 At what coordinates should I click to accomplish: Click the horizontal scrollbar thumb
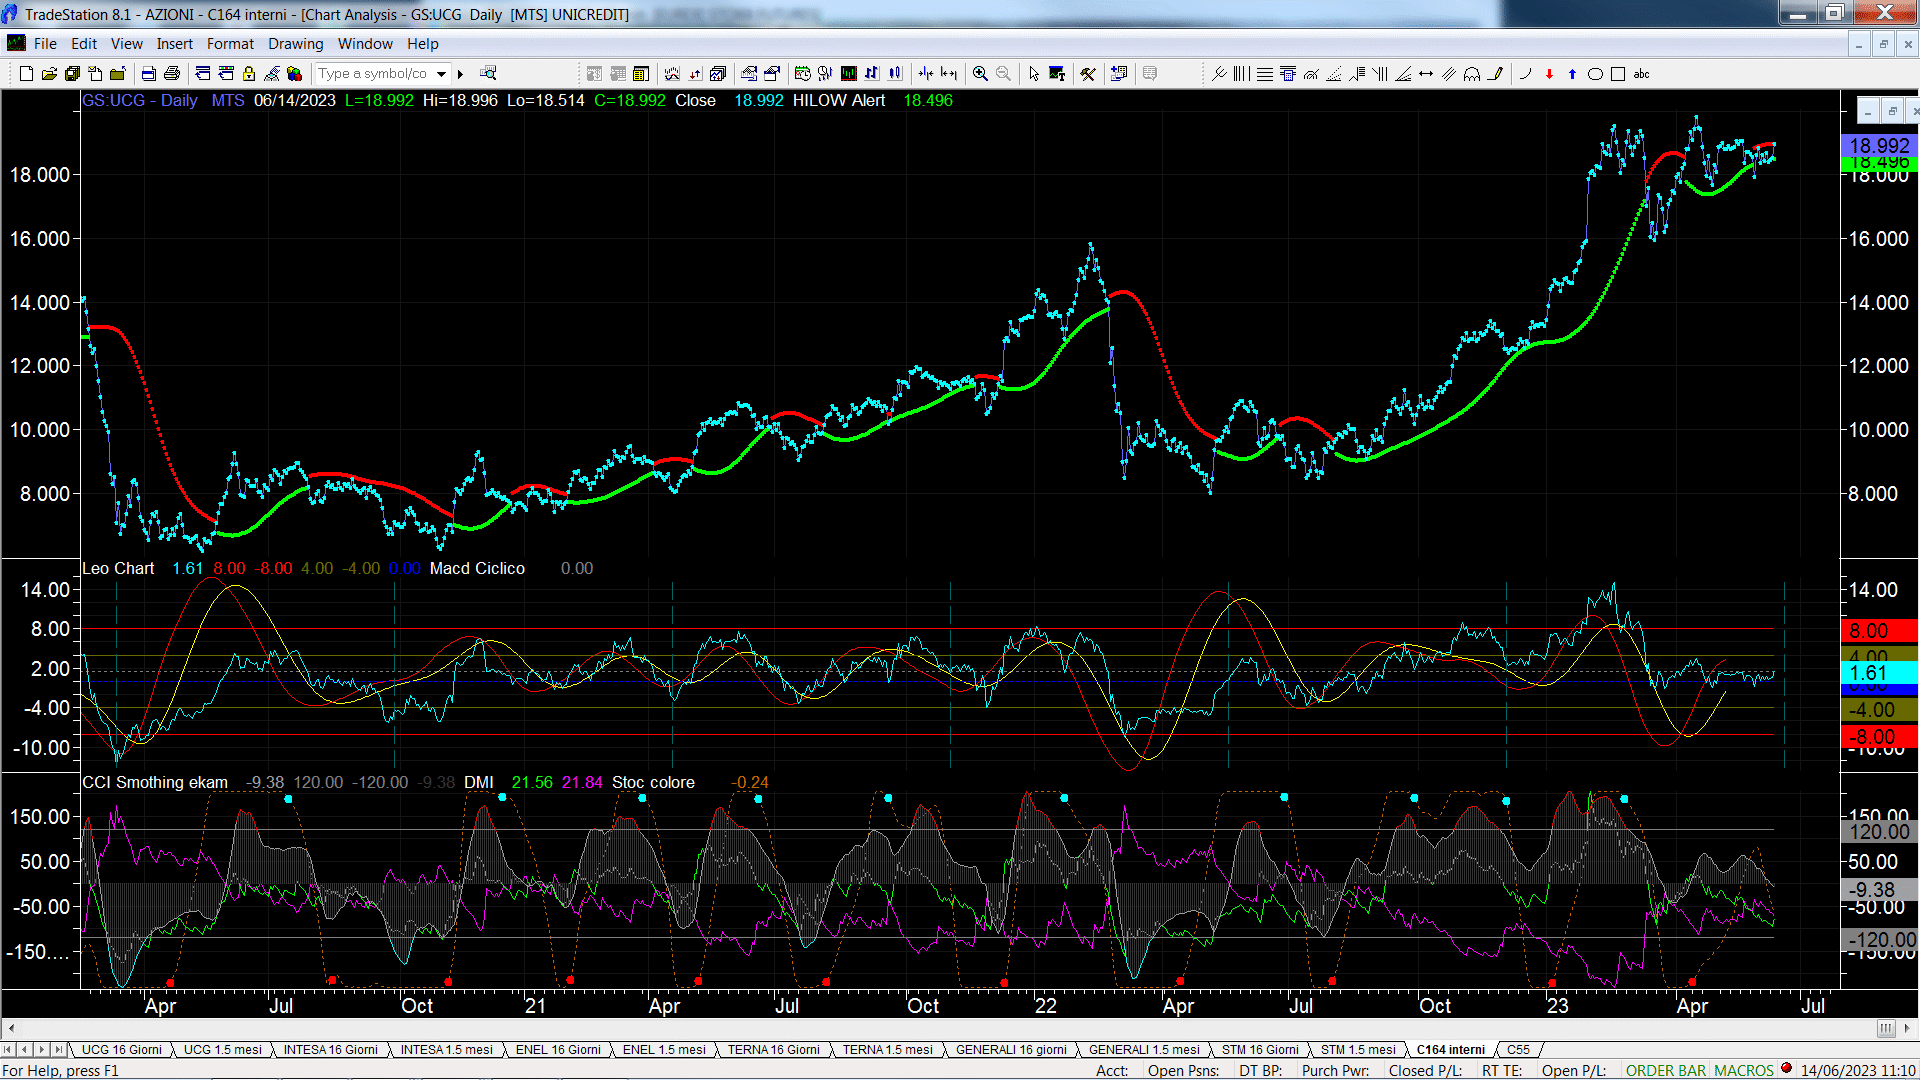point(1886,1029)
